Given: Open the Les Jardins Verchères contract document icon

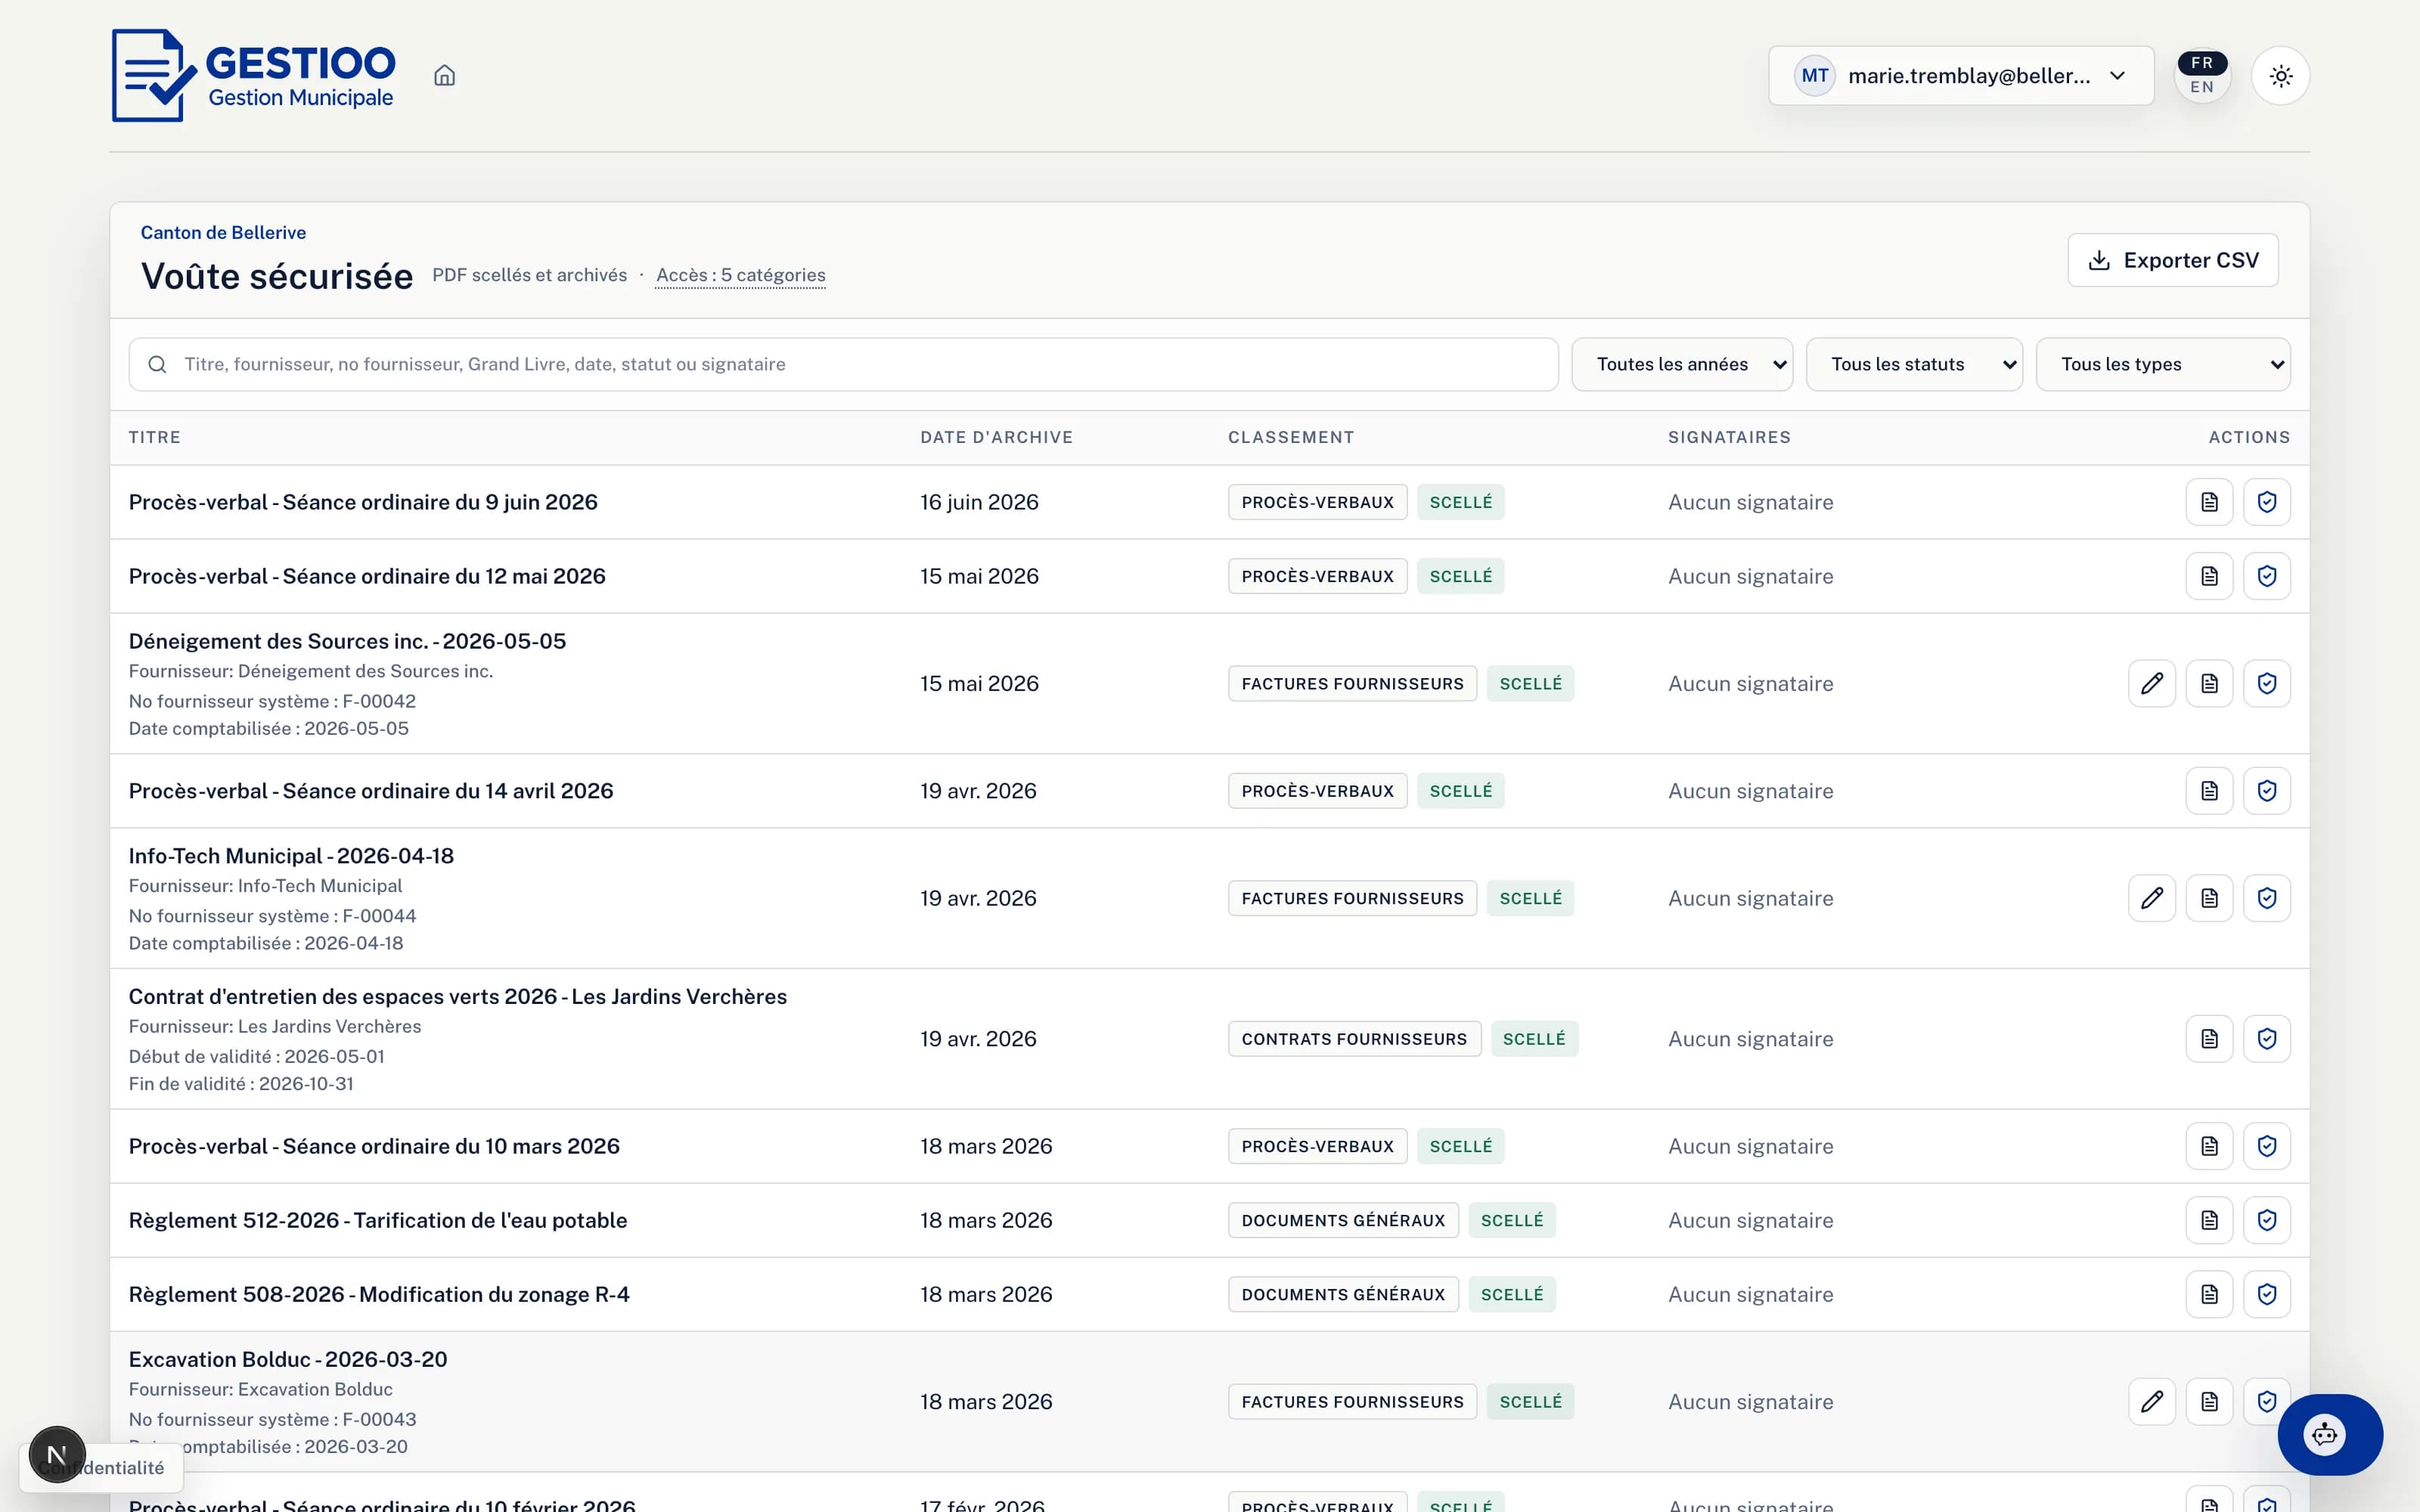Looking at the screenshot, I should [2209, 1039].
